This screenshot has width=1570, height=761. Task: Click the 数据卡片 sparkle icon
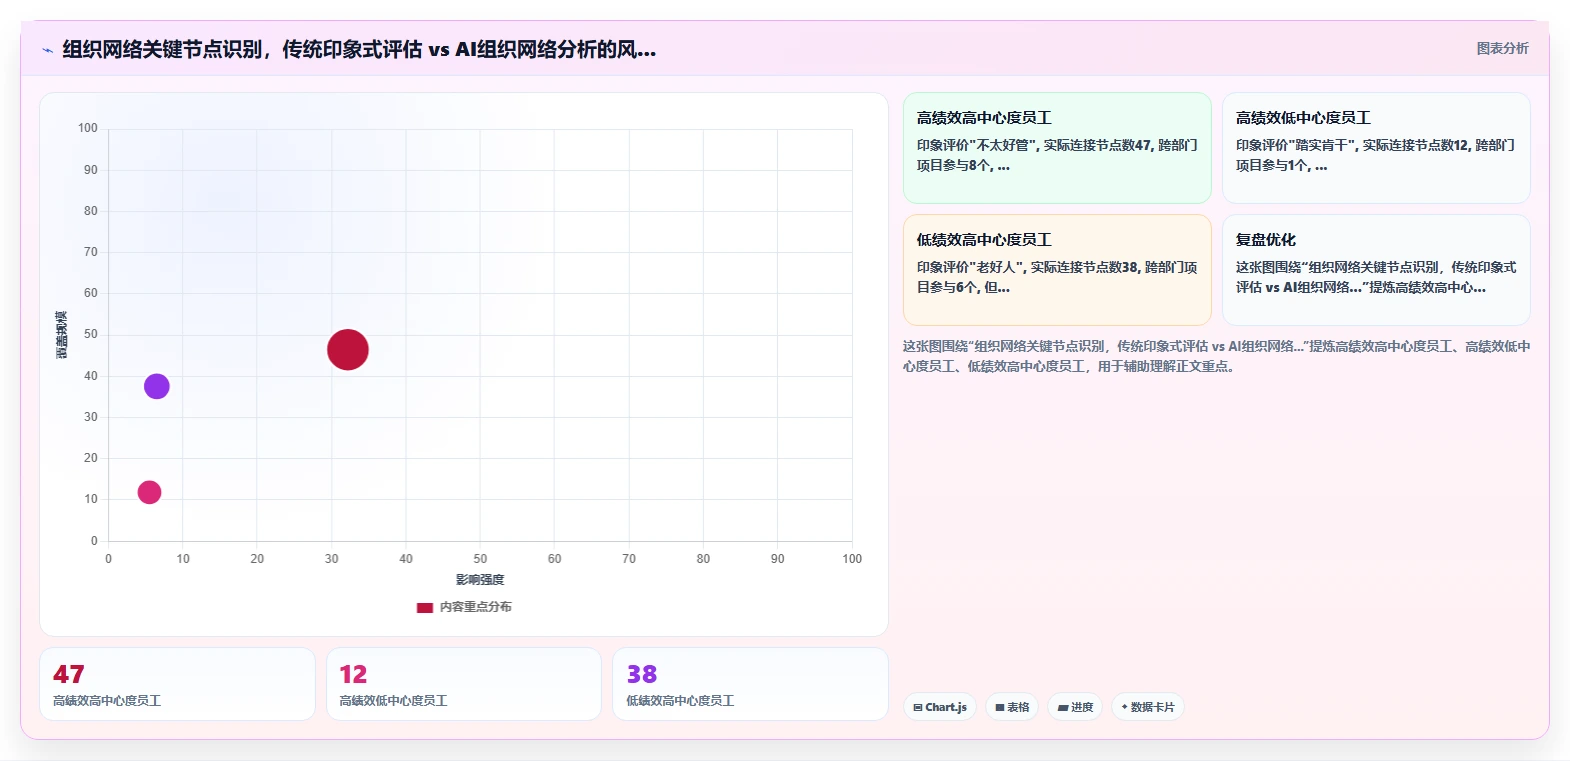tap(1125, 707)
